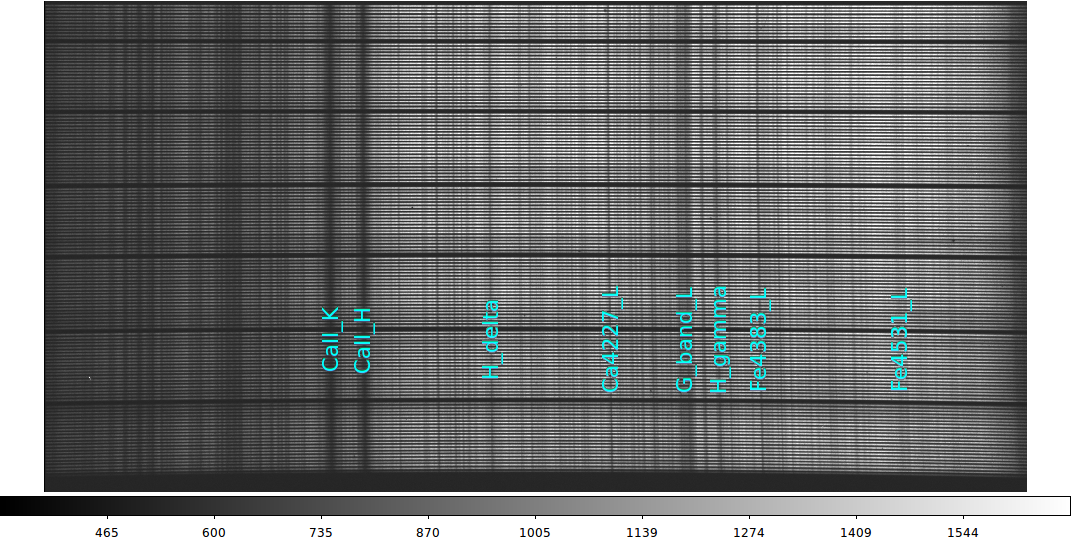Pick the Fe4383_L label
This screenshot has height=541, width=1071.
point(759,339)
